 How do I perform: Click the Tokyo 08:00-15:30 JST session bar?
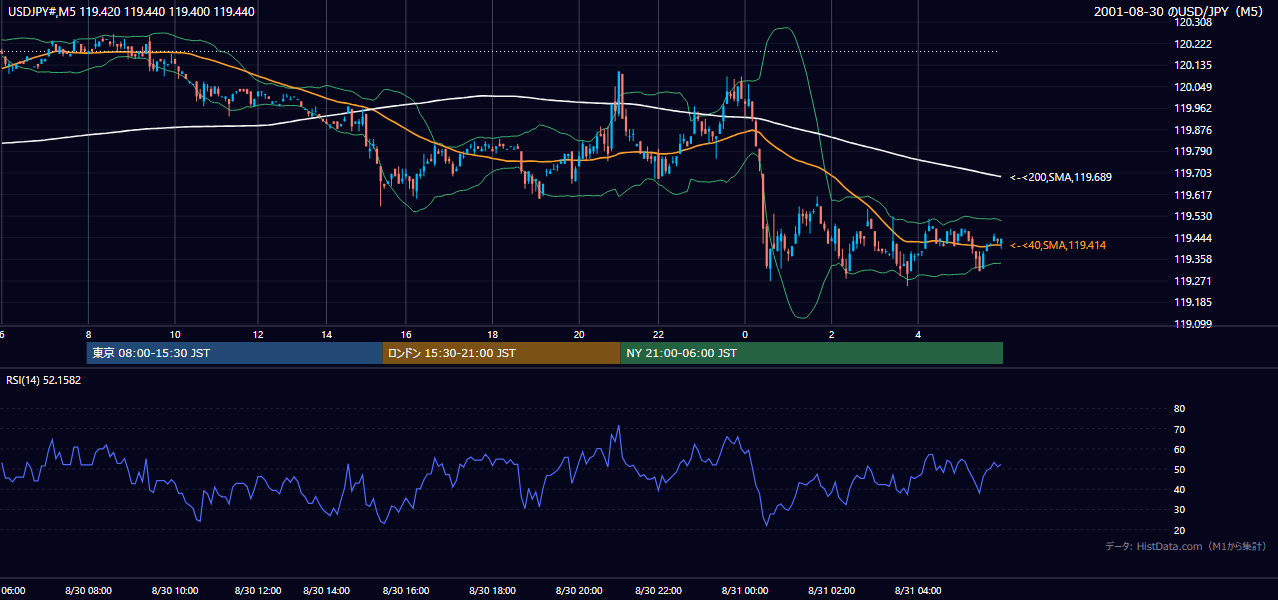234,353
